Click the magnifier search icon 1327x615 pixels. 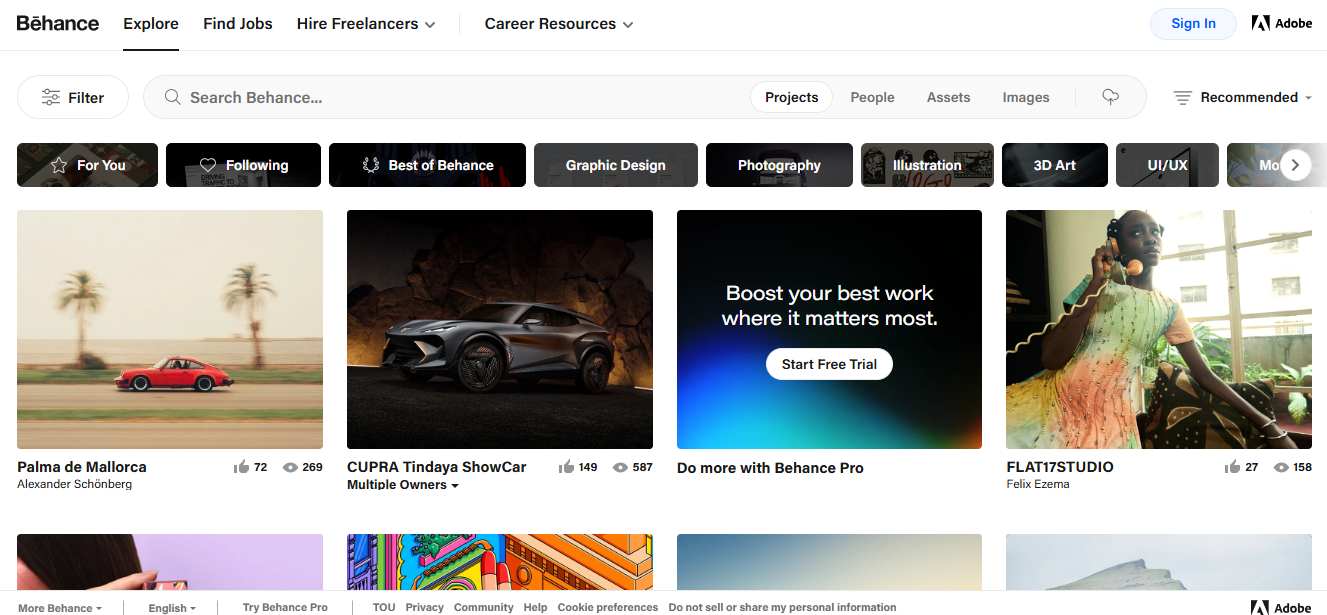pyautogui.click(x=173, y=97)
